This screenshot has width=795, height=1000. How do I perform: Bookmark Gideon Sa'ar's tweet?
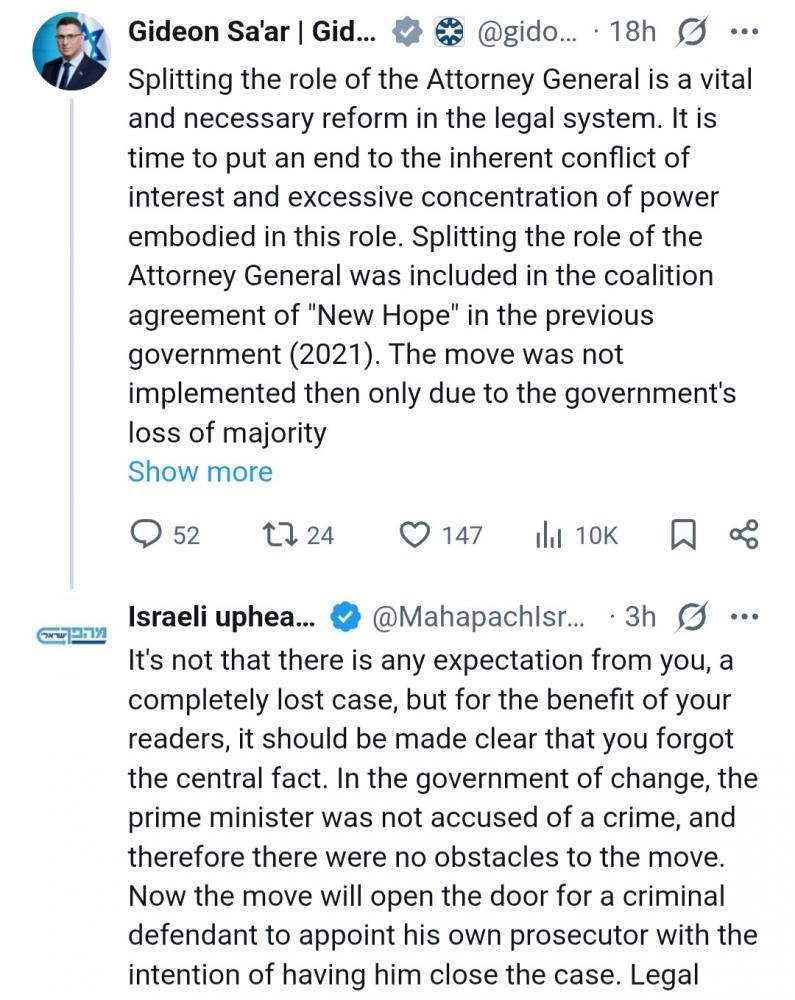click(682, 535)
